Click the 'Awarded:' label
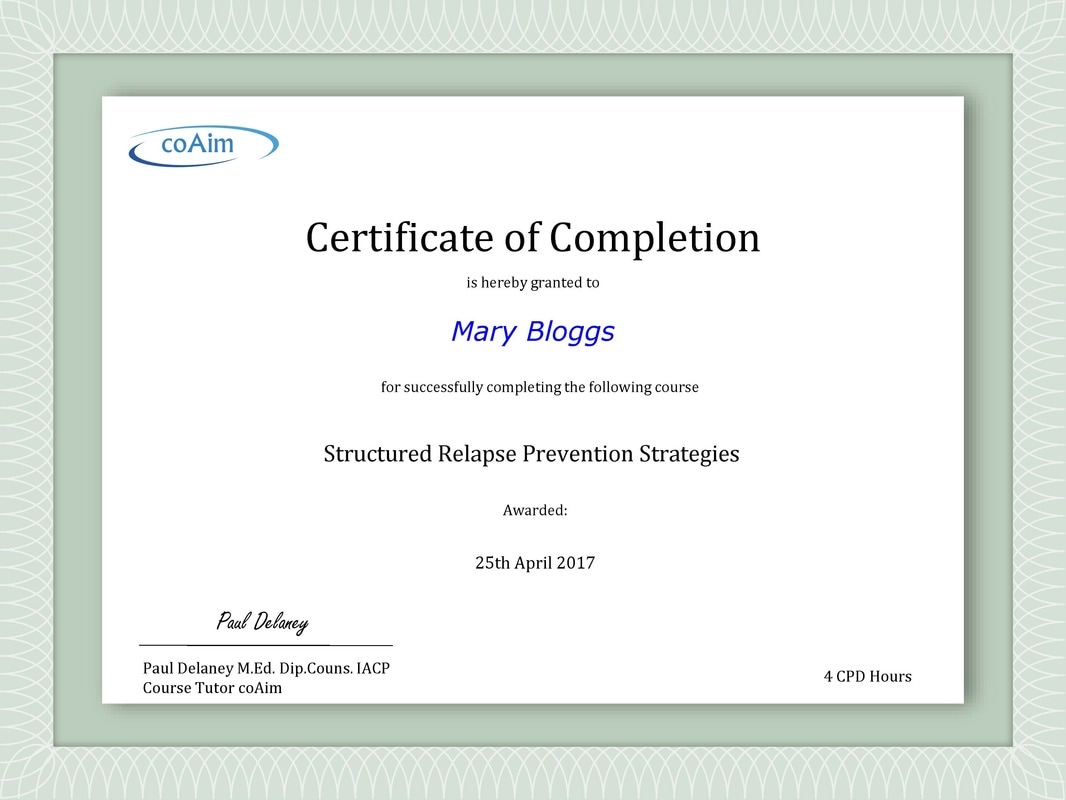 point(535,510)
